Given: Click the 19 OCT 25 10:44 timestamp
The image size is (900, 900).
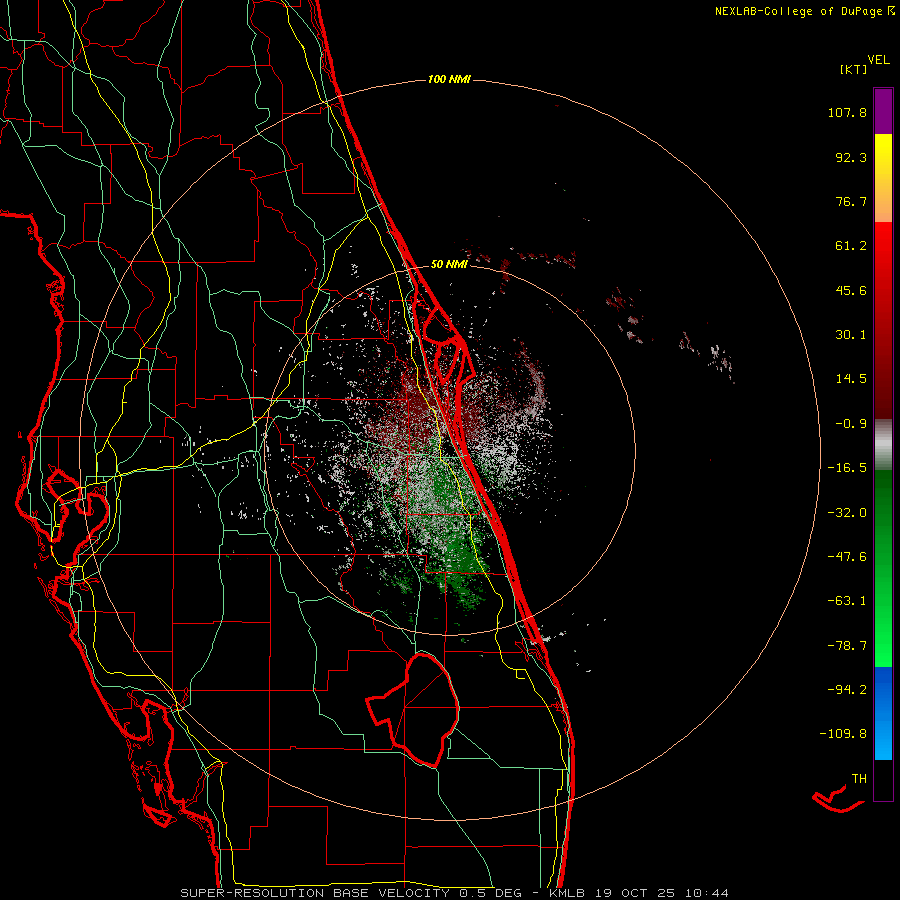Looking at the screenshot, I should click(662, 893).
